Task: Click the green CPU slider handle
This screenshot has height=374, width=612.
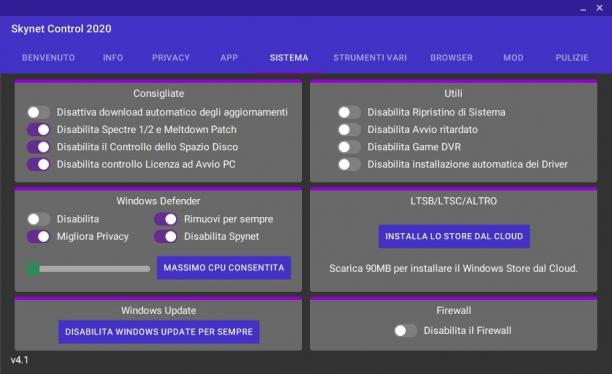Action: 33,269
